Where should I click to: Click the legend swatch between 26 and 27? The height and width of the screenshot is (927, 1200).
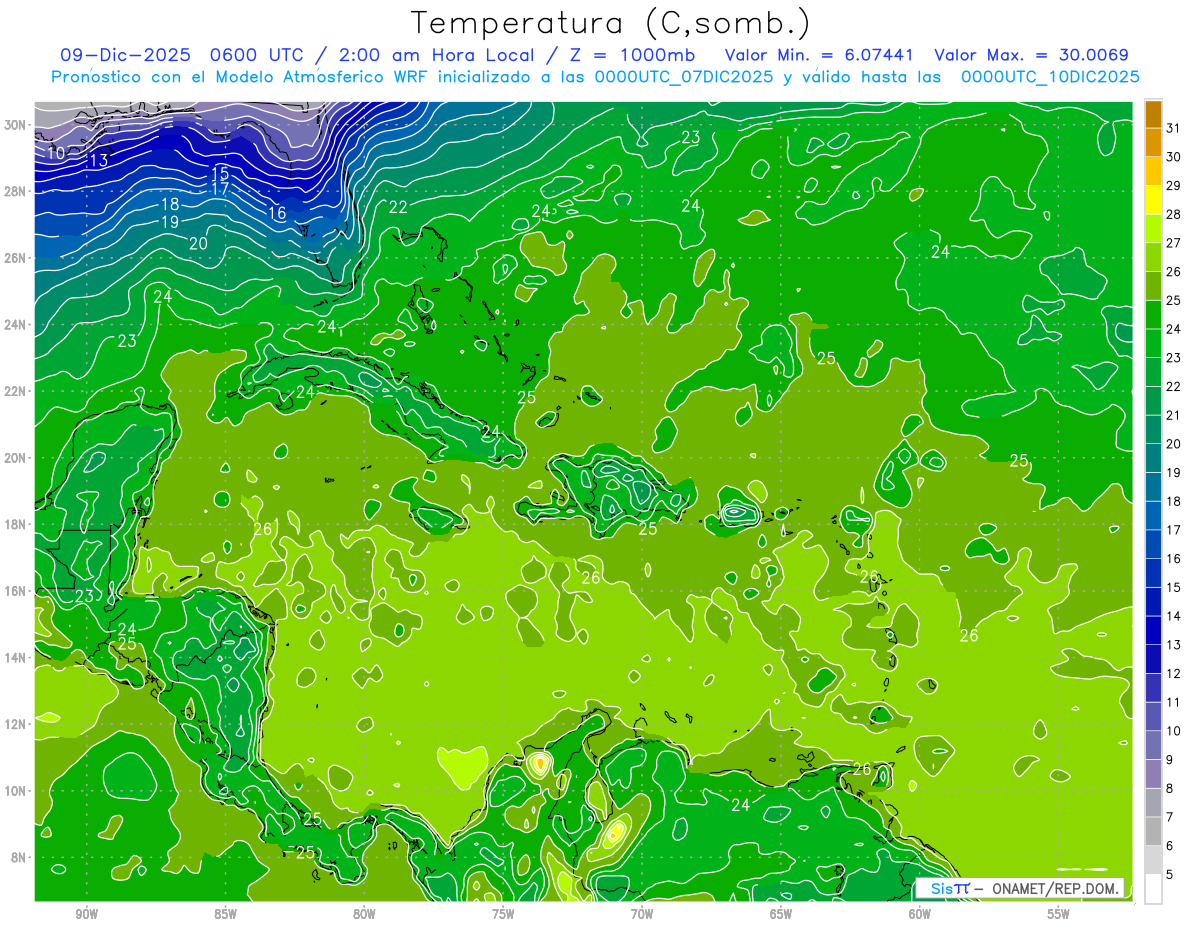coord(1153,258)
